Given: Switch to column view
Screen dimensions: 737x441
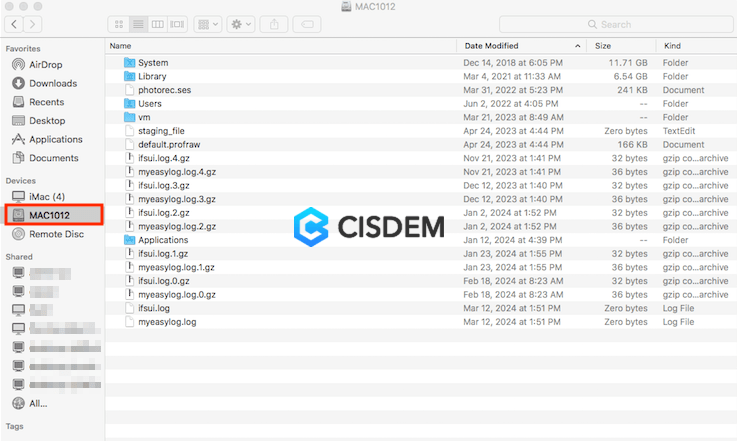Looking at the screenshot, I should 157,24.
